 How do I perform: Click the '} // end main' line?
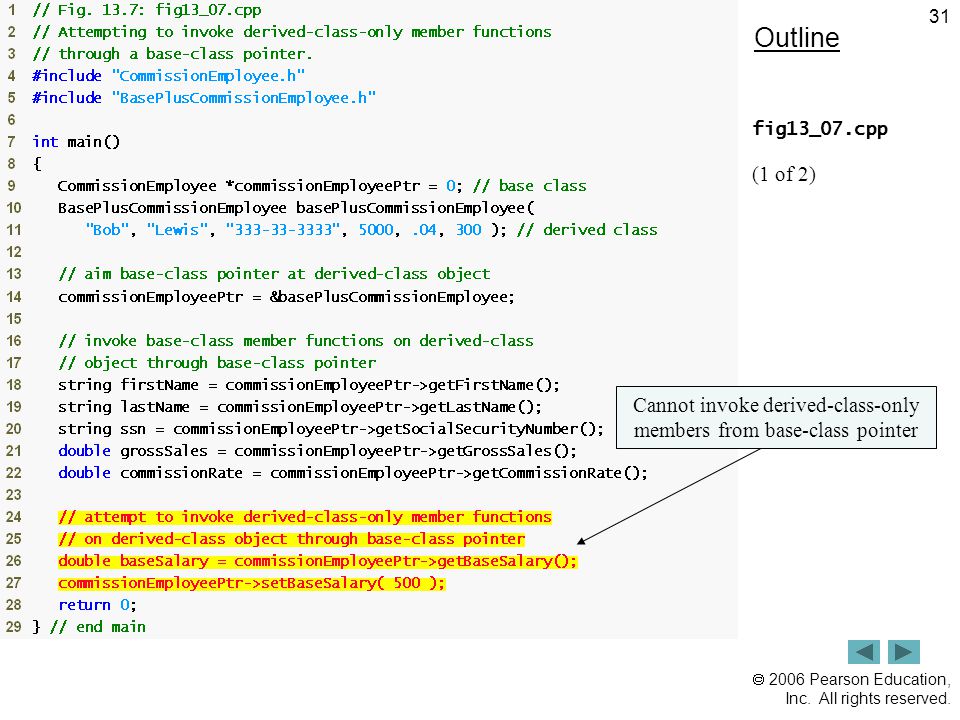click(89, 628)
